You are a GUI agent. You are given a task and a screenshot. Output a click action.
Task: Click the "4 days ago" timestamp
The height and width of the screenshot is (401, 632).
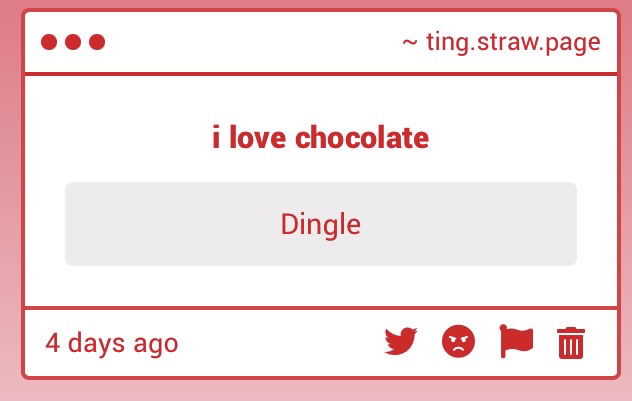[x=112, y=343]
